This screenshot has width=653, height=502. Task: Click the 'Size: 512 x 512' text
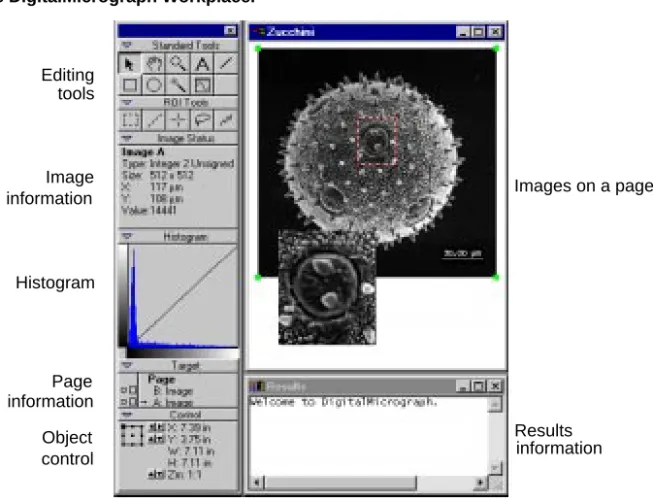click(157, 175)
